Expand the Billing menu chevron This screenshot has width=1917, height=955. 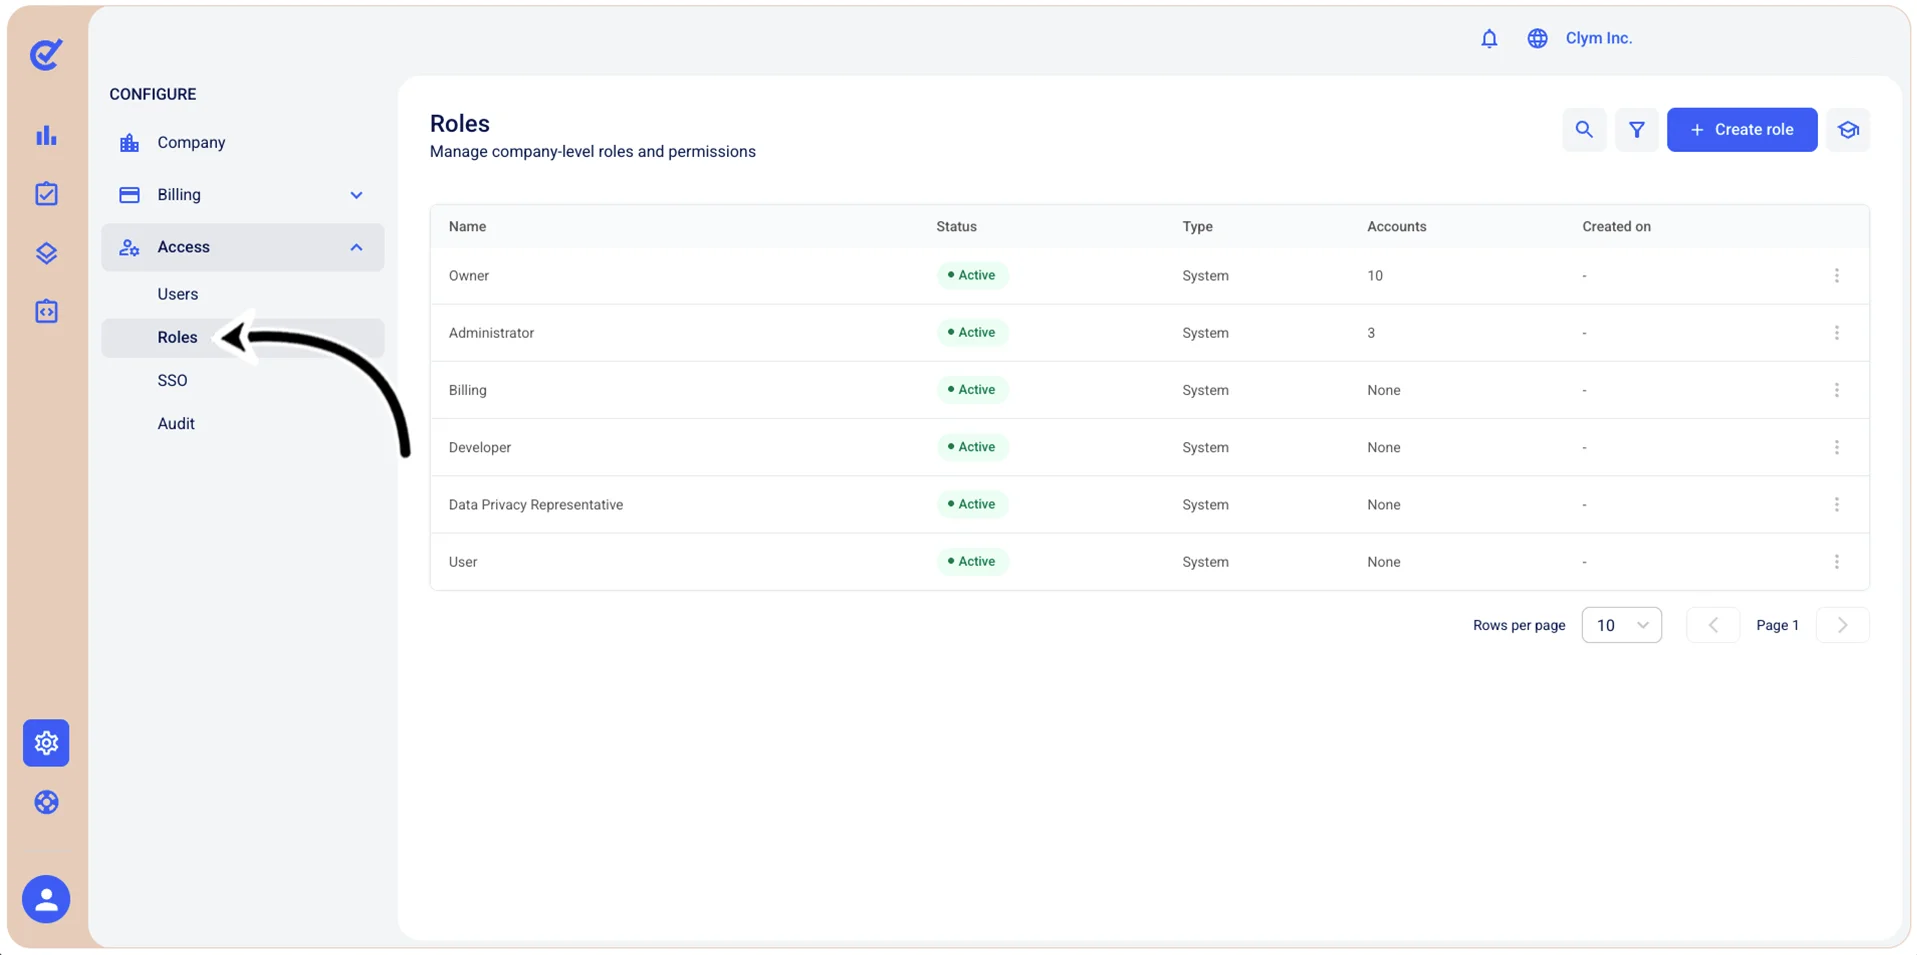(356, 195)
